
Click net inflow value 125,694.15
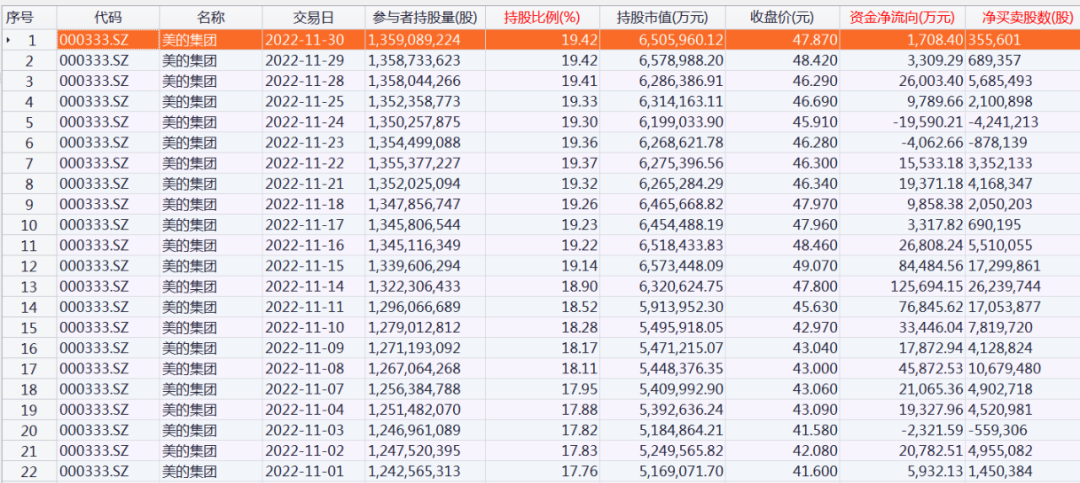(929, 287)
